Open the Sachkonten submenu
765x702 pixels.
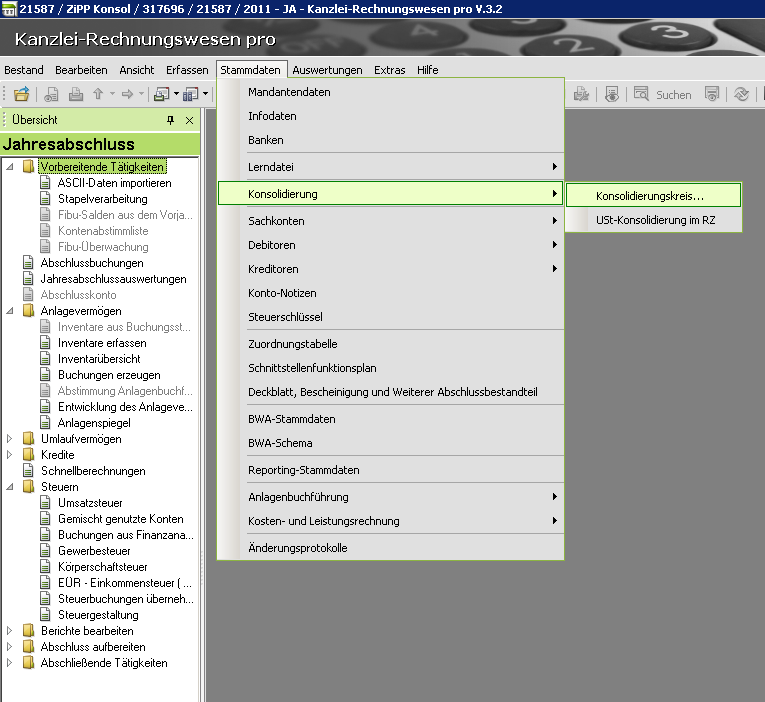click(x=391, y=221)
